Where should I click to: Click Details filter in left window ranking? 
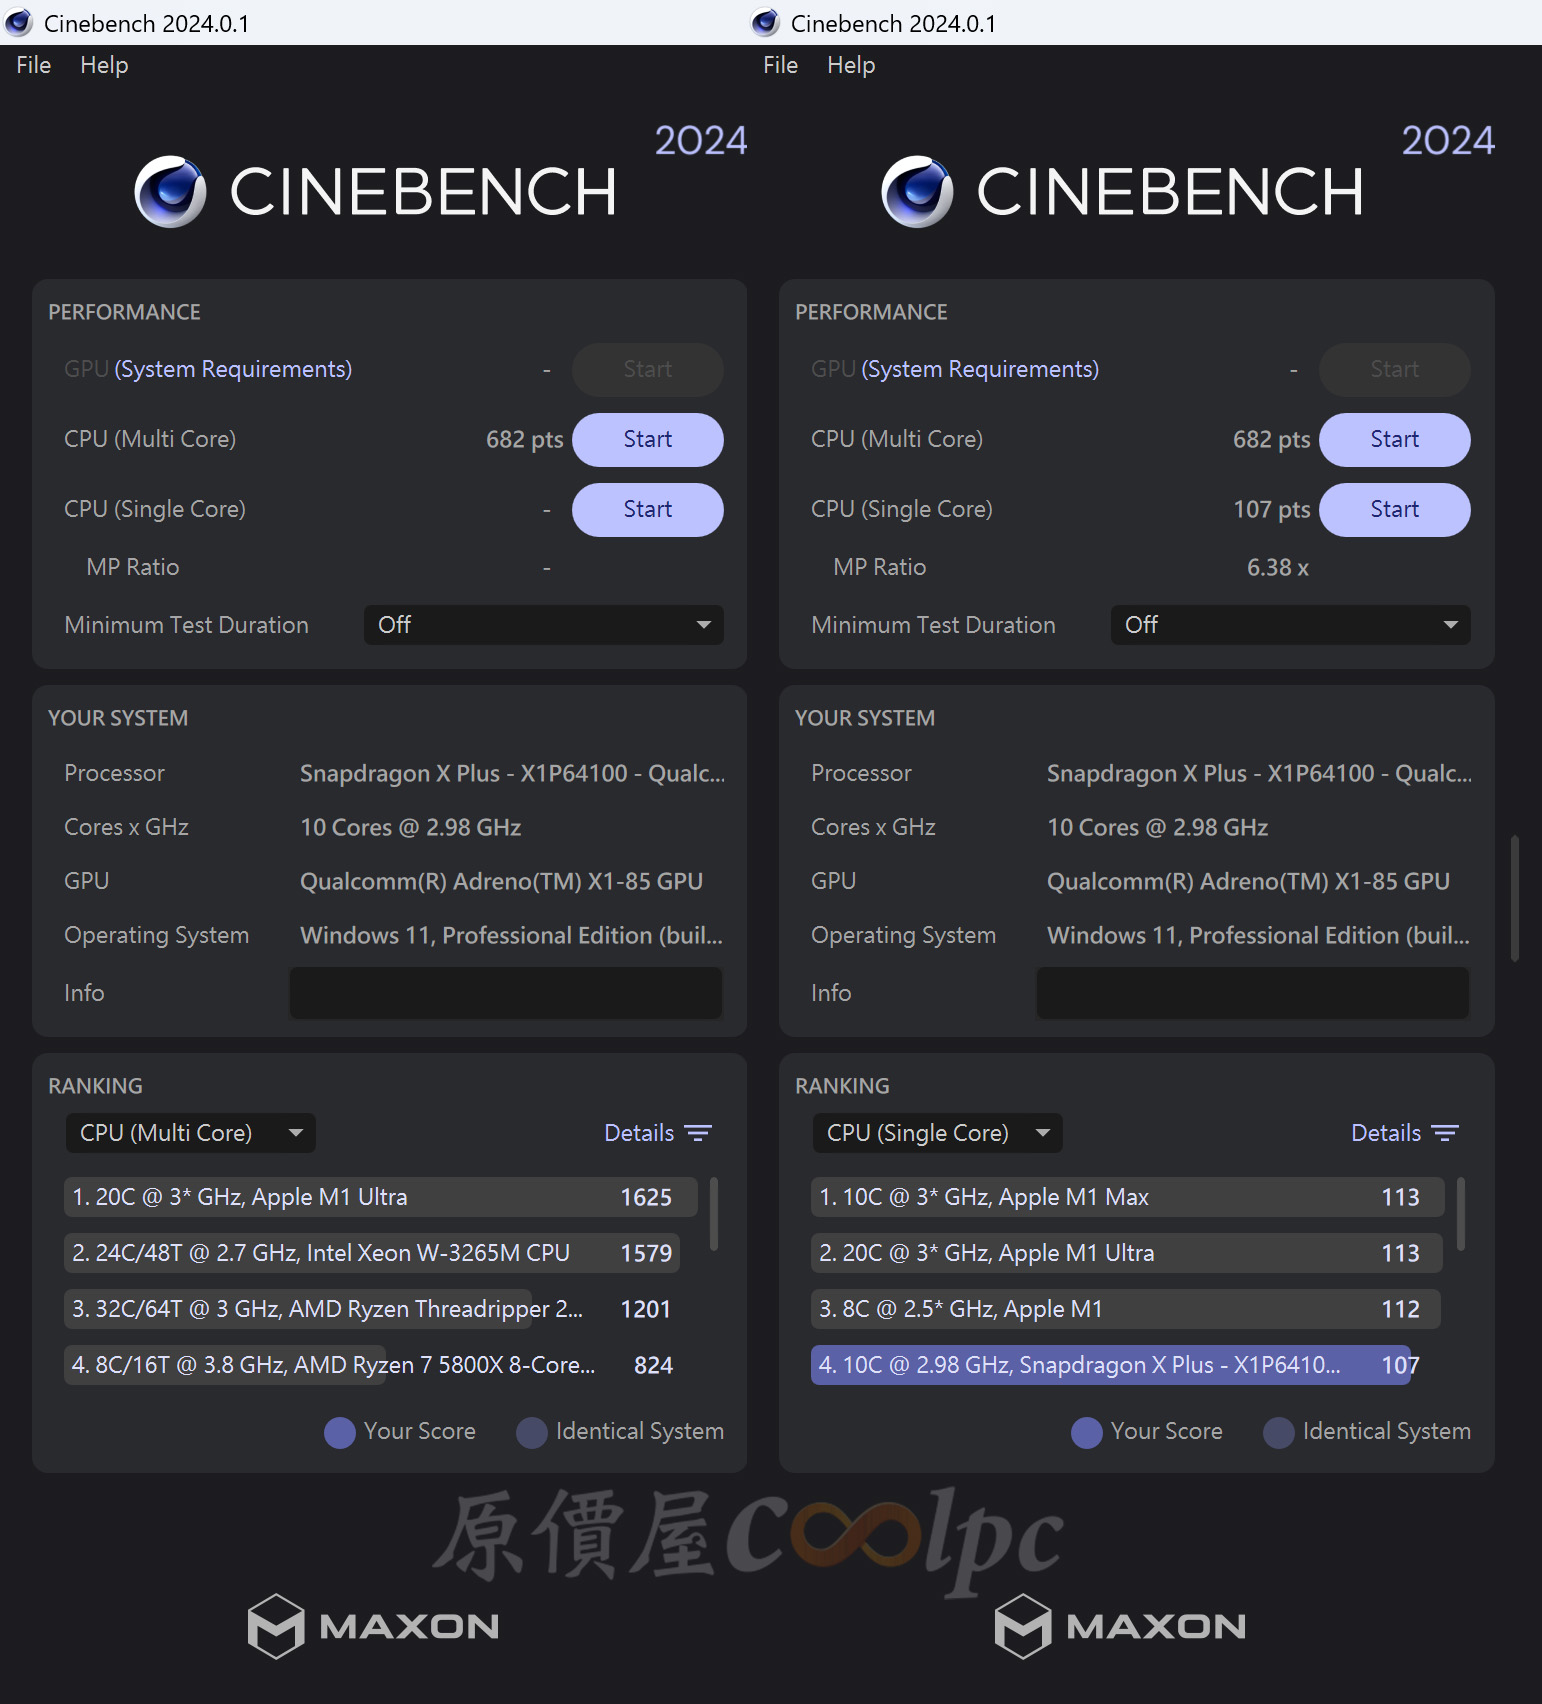coord(657,1133)
